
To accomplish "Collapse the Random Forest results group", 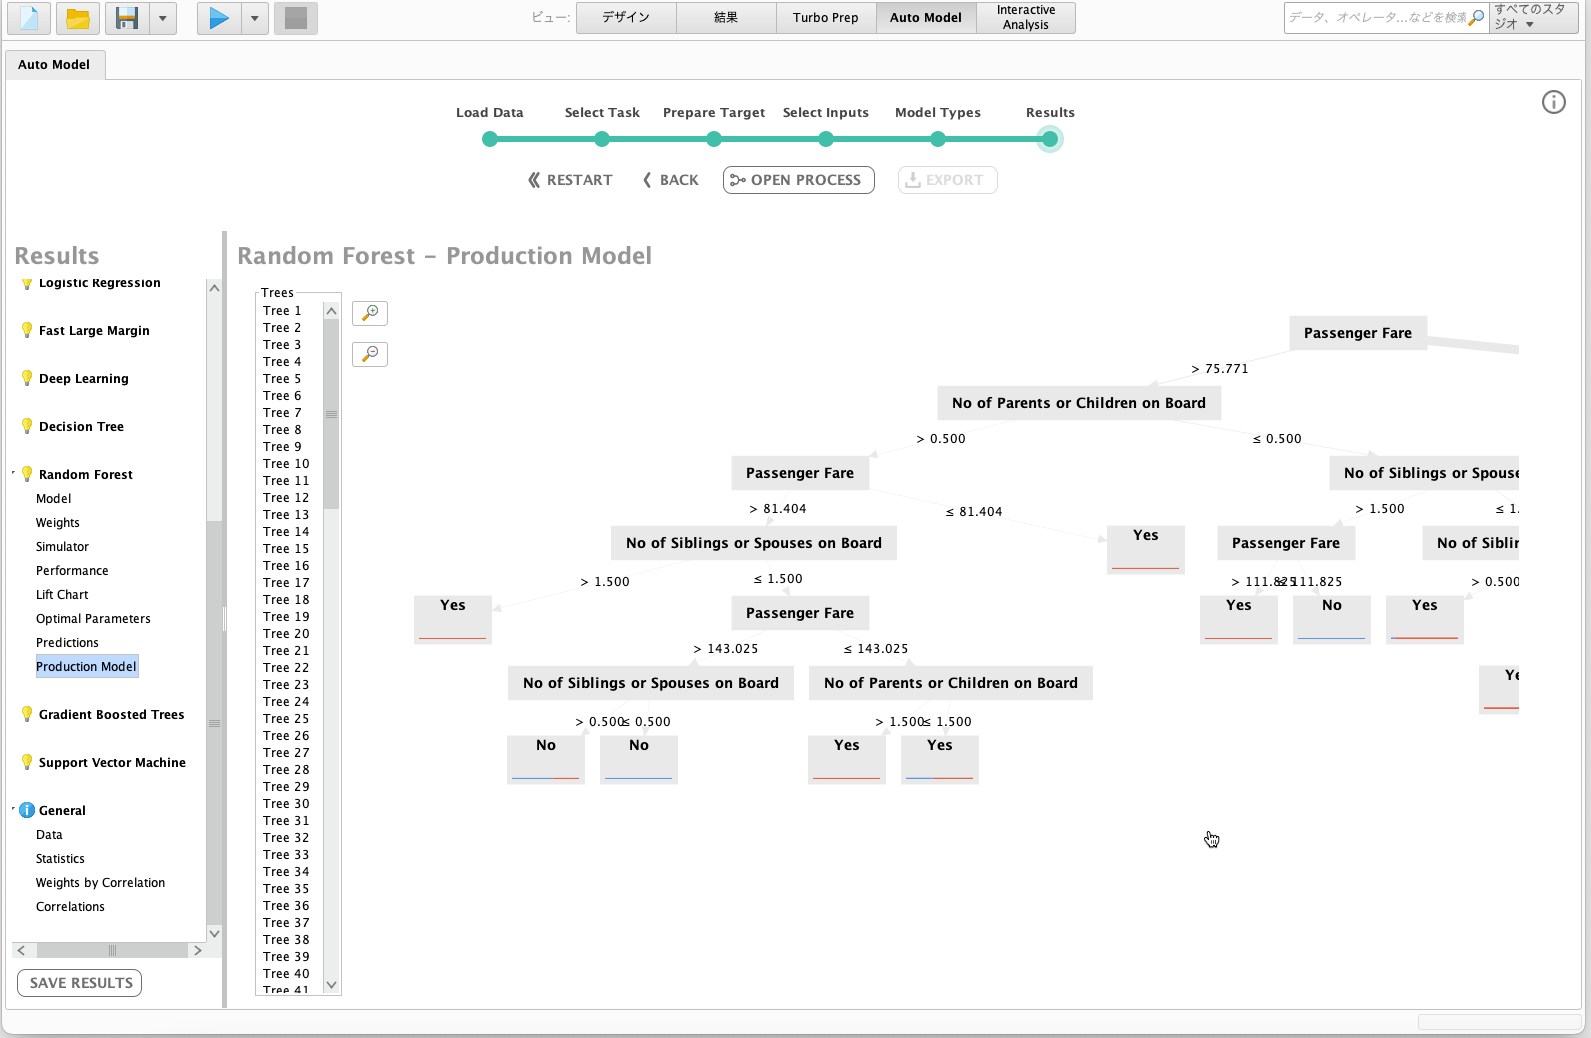I will coord(13,472).
